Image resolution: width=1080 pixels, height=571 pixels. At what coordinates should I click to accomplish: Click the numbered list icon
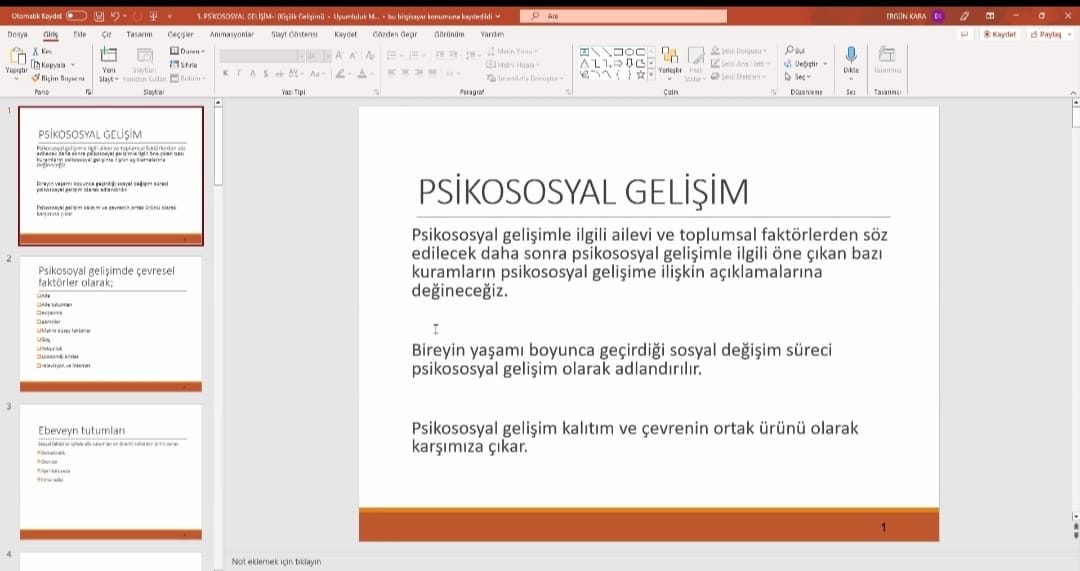coord(413,55)
